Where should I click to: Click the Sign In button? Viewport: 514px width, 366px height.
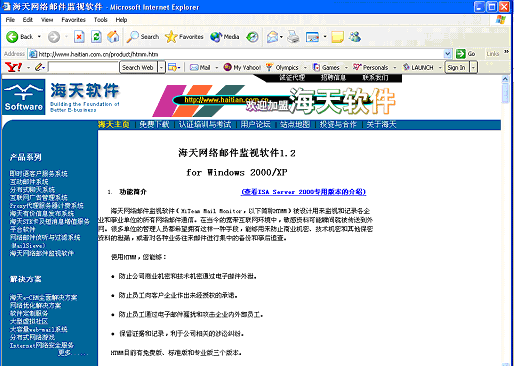click(x=456, y=67)
